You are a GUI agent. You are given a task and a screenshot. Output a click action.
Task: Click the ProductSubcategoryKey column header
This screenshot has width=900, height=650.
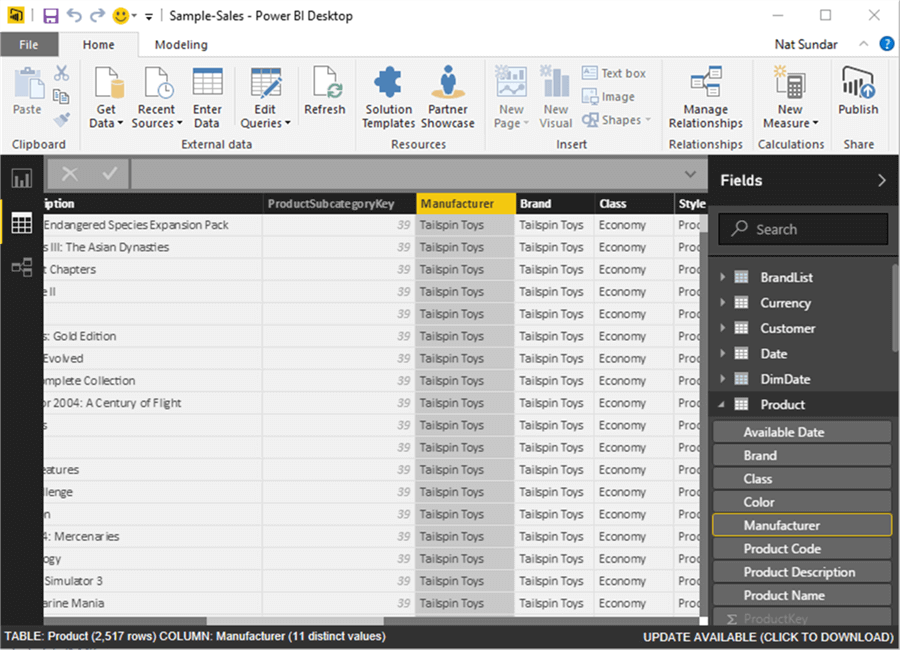[x=339, y=204]
